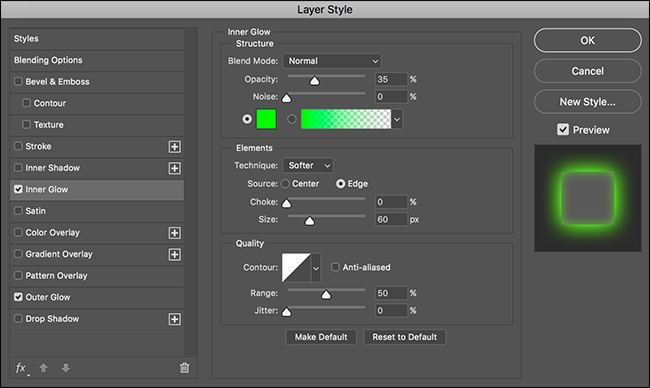Click the Choke value field
Image resolution: width=650 pixels, height=388 pixels.
(391, 202)
